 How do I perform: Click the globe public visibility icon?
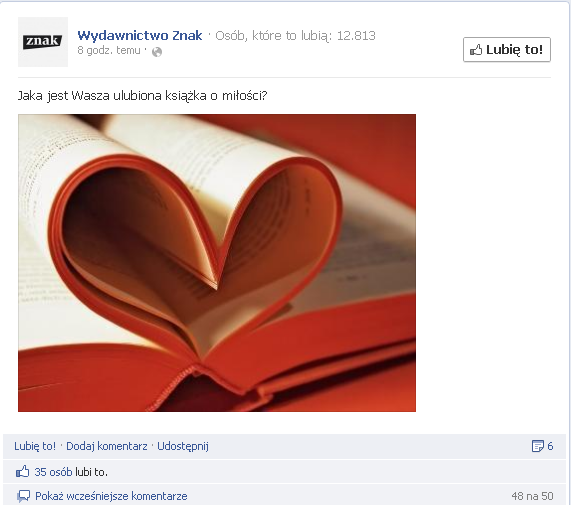pyautogui.click(x=157, y=52)
